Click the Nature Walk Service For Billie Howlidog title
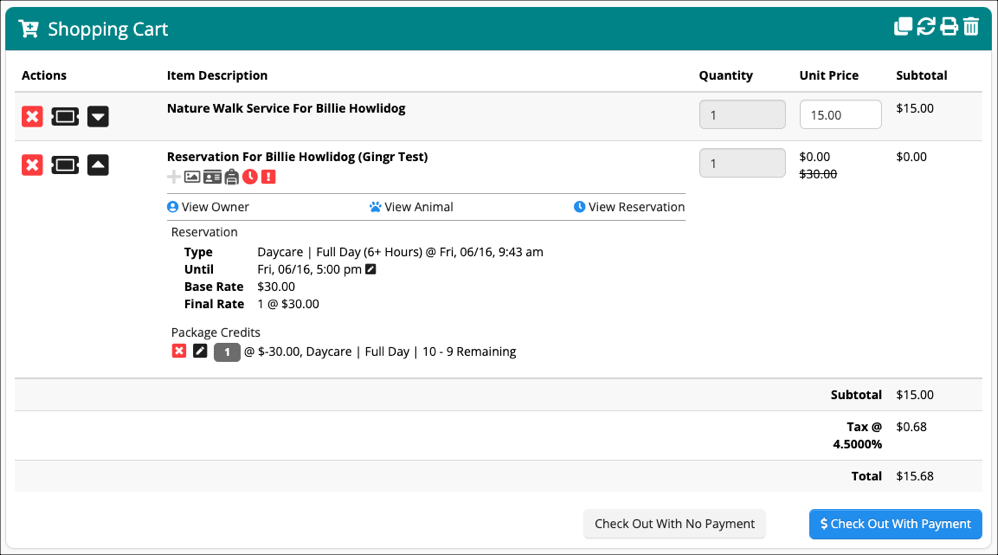 point(286,108)
